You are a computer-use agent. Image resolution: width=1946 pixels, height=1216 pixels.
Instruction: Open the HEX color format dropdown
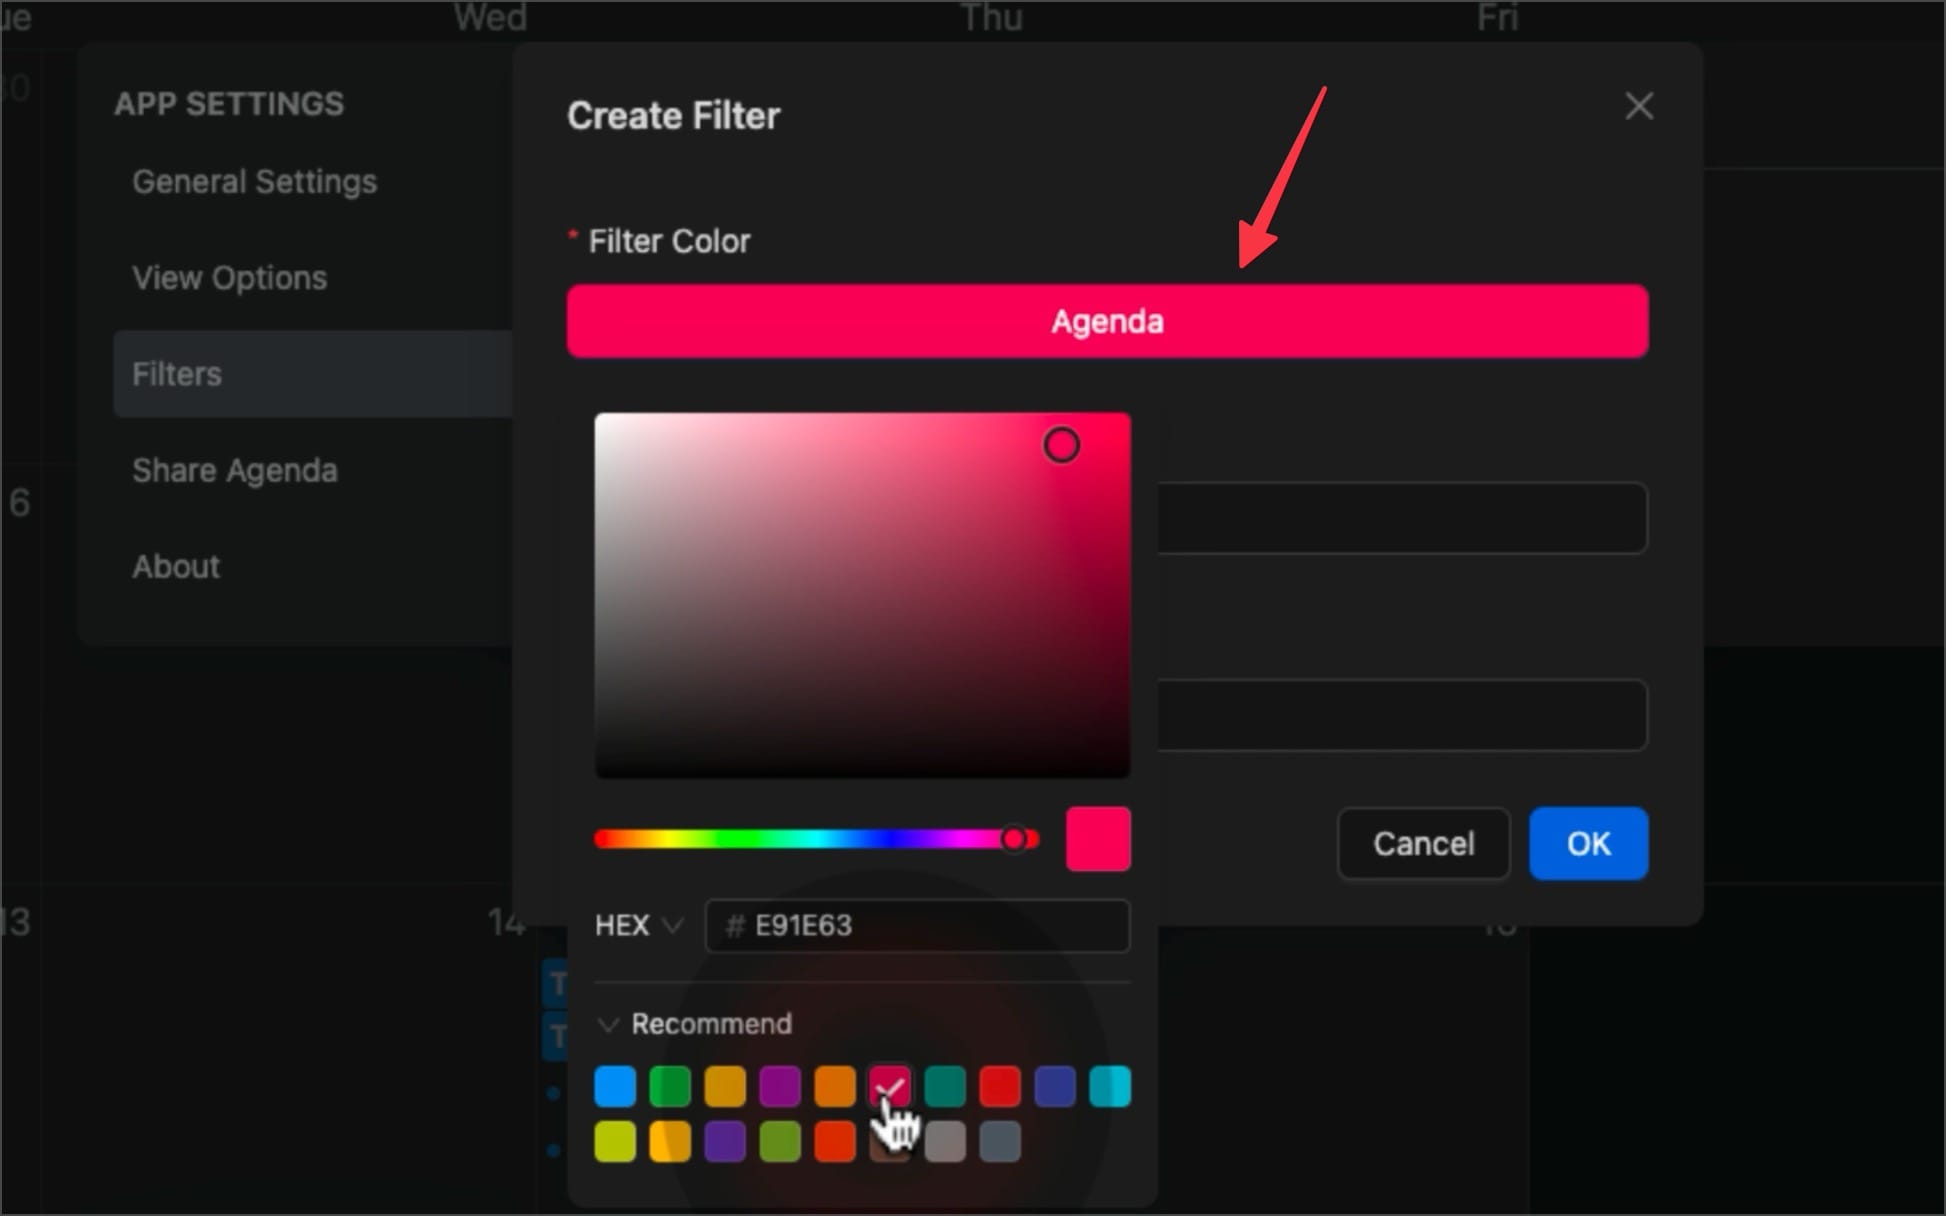(x=637, y=925)
